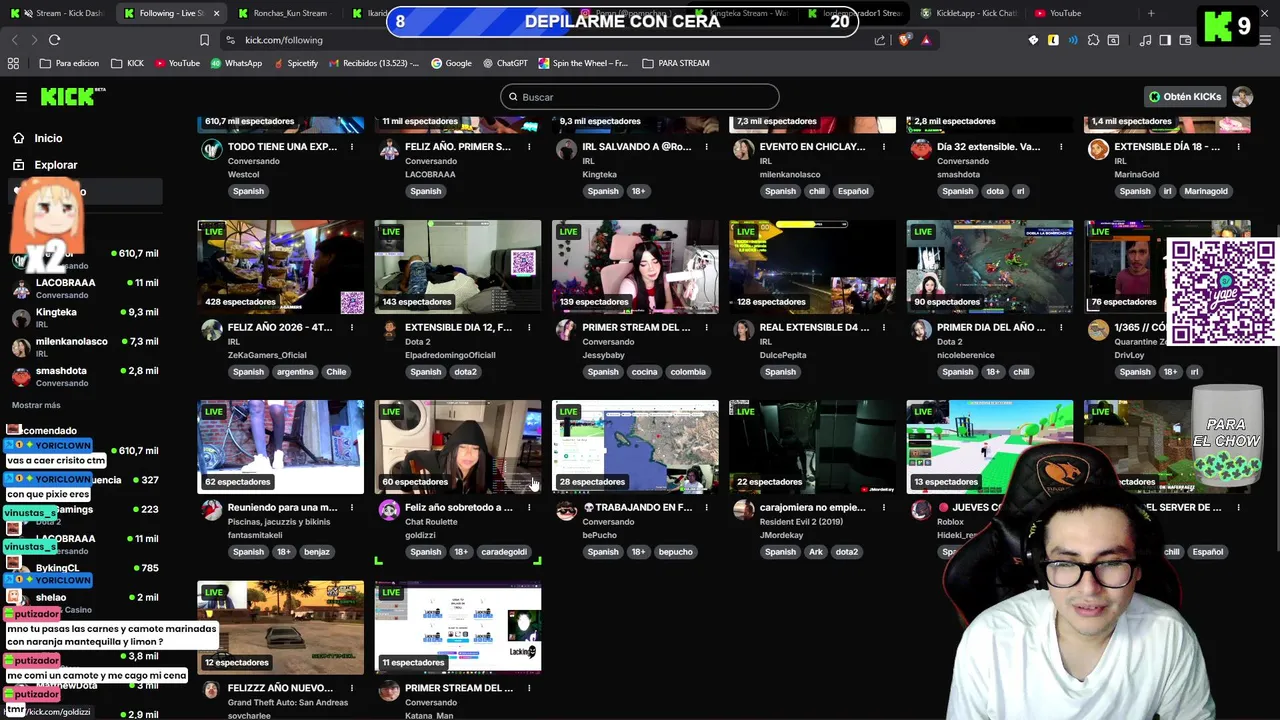Screen dimensions: 1280x720
Task: Click the sovcharlee channel name
Action: point(249,716)
